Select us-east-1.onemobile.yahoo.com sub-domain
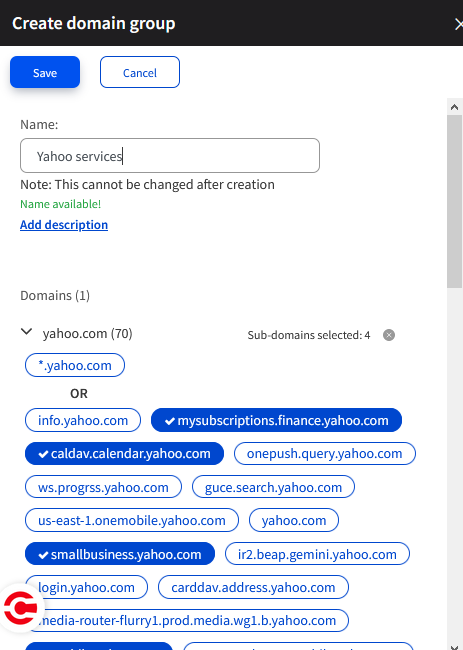 click(x=132, y=520)
